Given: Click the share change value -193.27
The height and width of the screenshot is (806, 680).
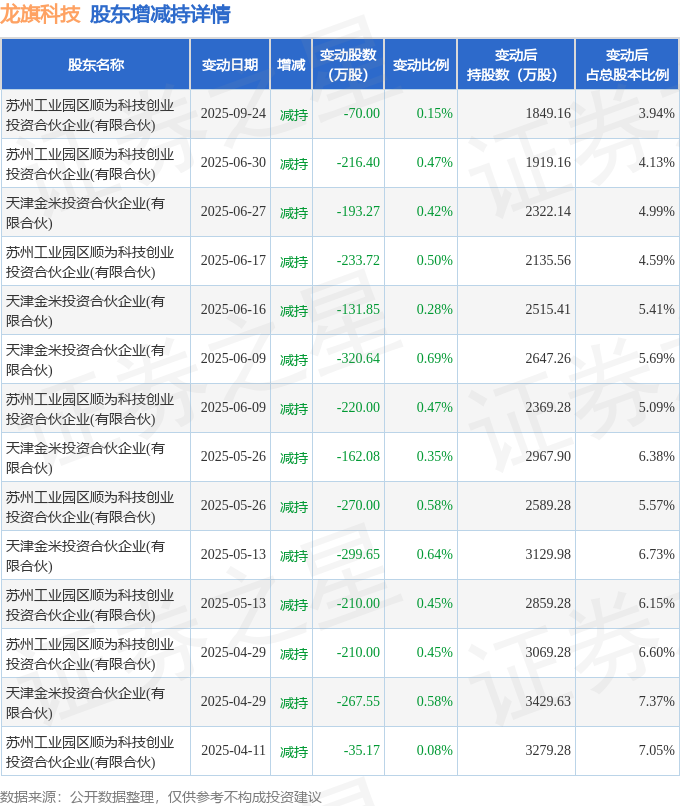Looking at the screenshot, I should coord(358,211).
